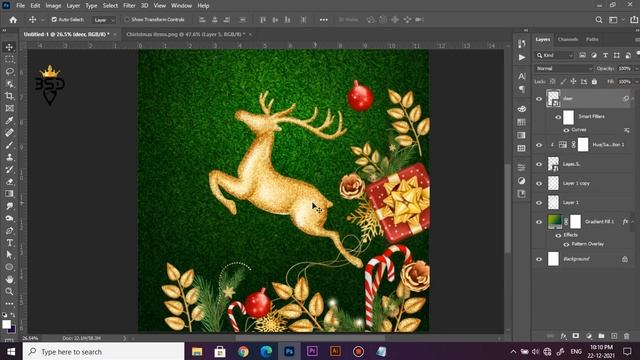
Task: Switch to the Christmas items.png document tab
Action: [x=185, y=34]
